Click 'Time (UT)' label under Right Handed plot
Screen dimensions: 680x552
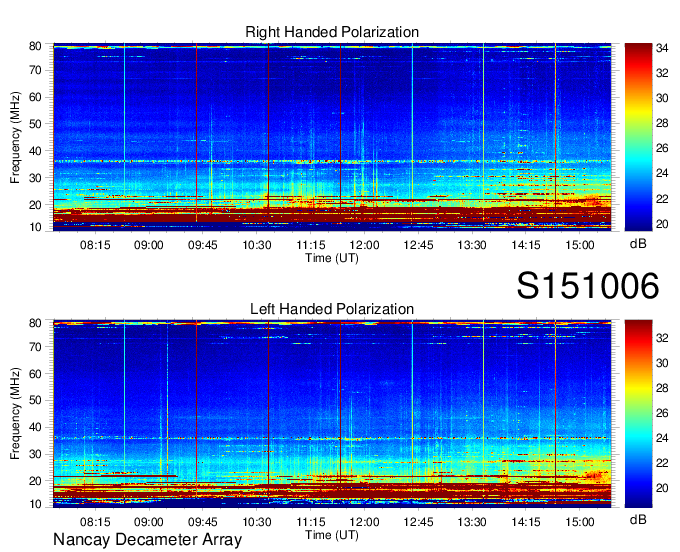332,258
